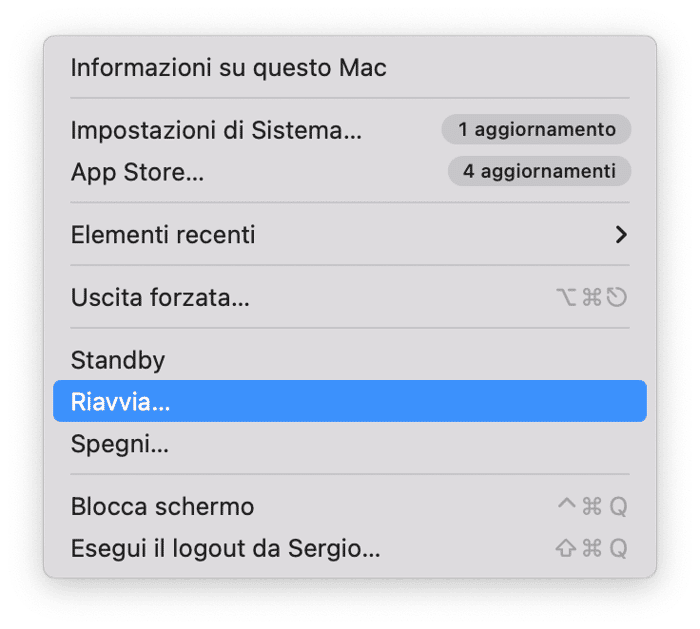Expand Elementi recenti via its chevron arrow

(x=621, y=235)
